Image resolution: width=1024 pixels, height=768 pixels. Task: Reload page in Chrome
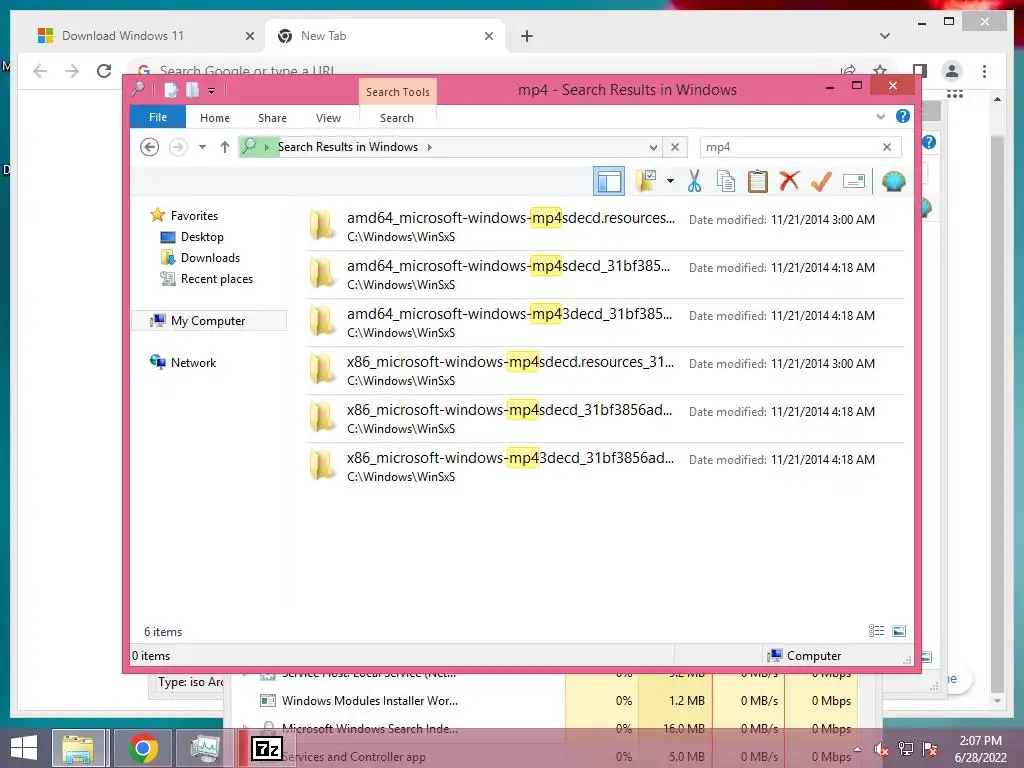104,71
